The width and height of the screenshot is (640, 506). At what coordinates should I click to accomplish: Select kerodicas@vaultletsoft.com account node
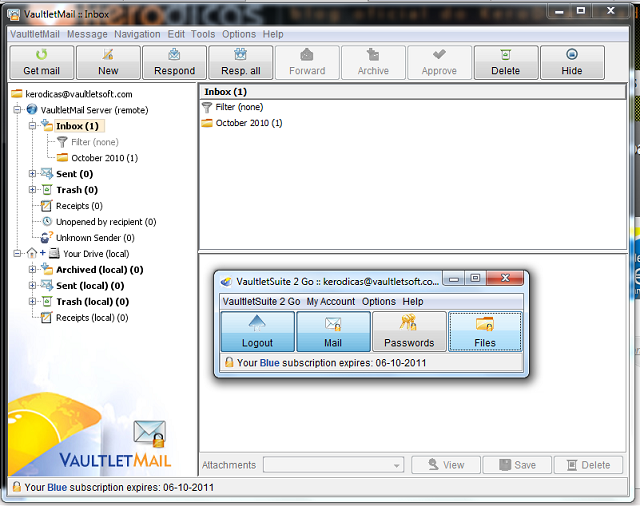79,94
